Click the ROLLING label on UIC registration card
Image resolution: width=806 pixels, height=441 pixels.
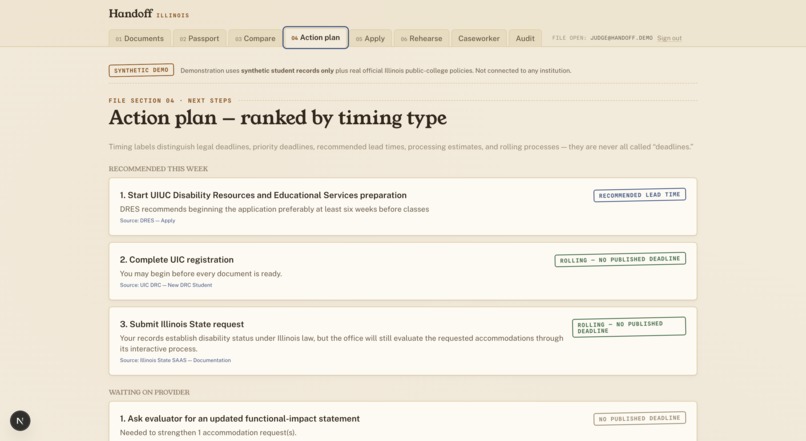tap(620, 260)
